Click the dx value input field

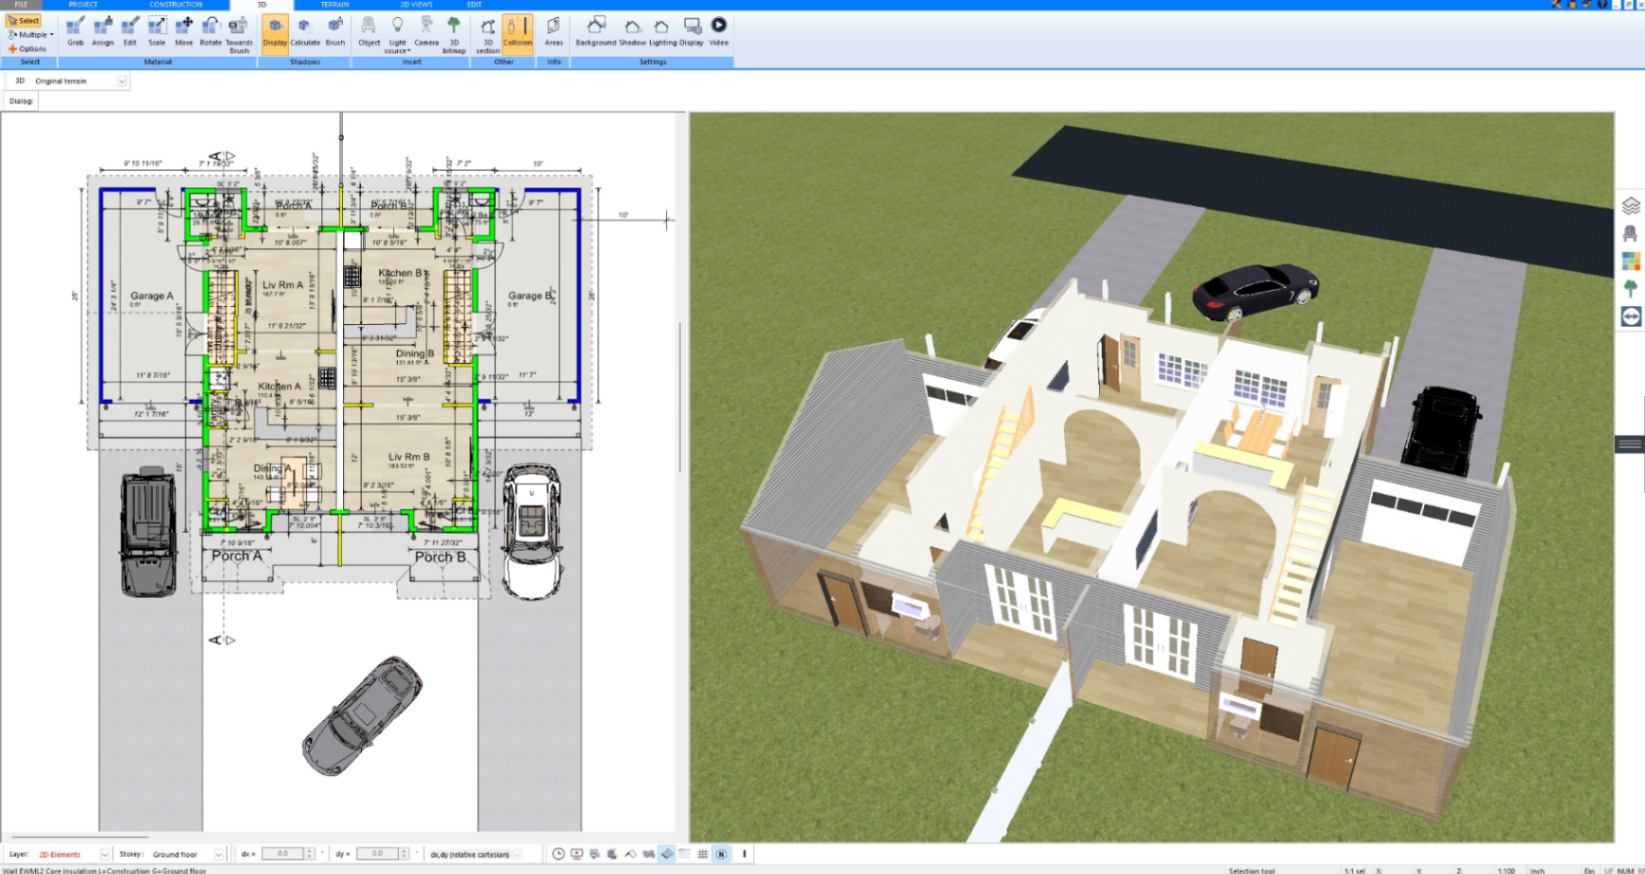coord(282,854)
